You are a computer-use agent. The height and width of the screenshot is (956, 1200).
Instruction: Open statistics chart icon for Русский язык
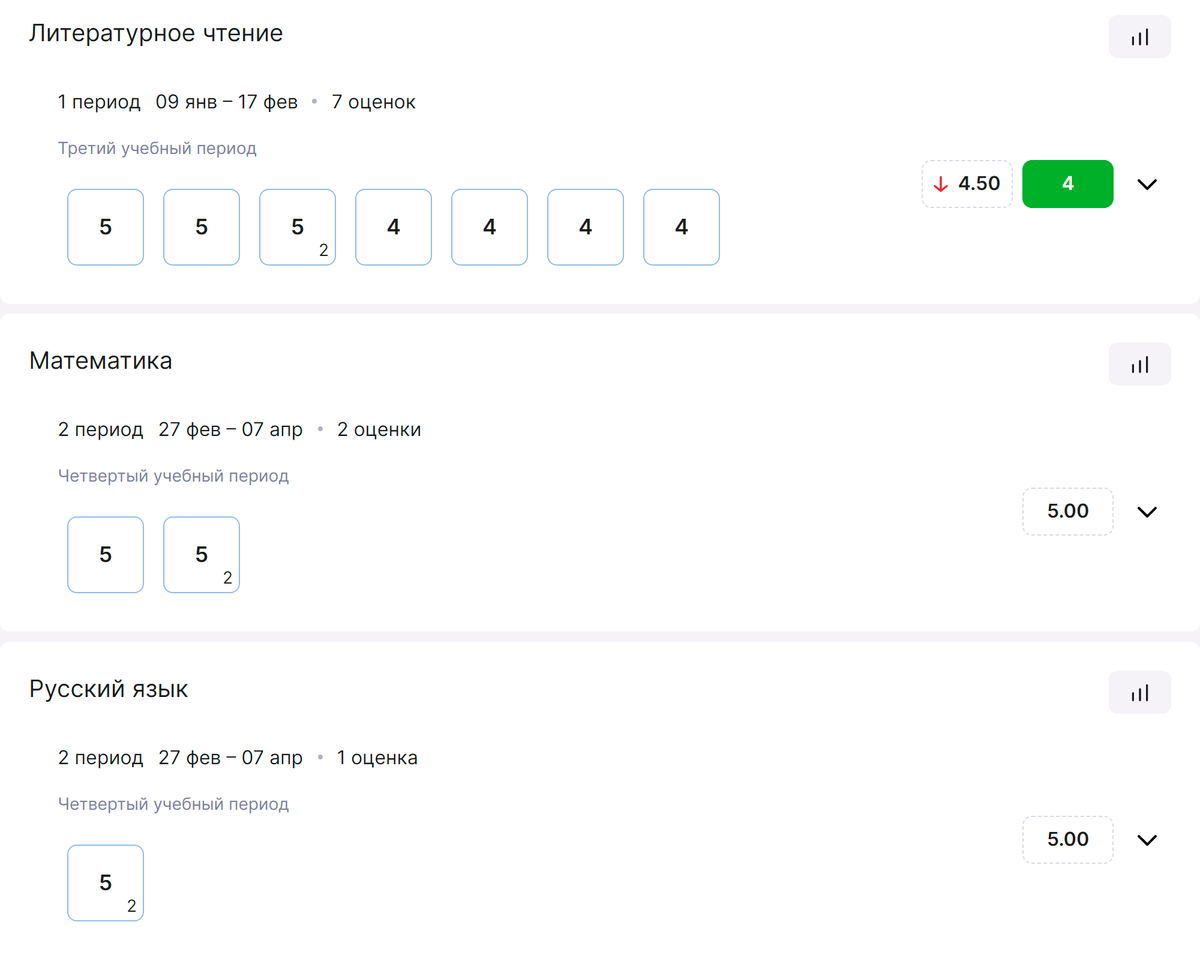[x=1139, y=693]
